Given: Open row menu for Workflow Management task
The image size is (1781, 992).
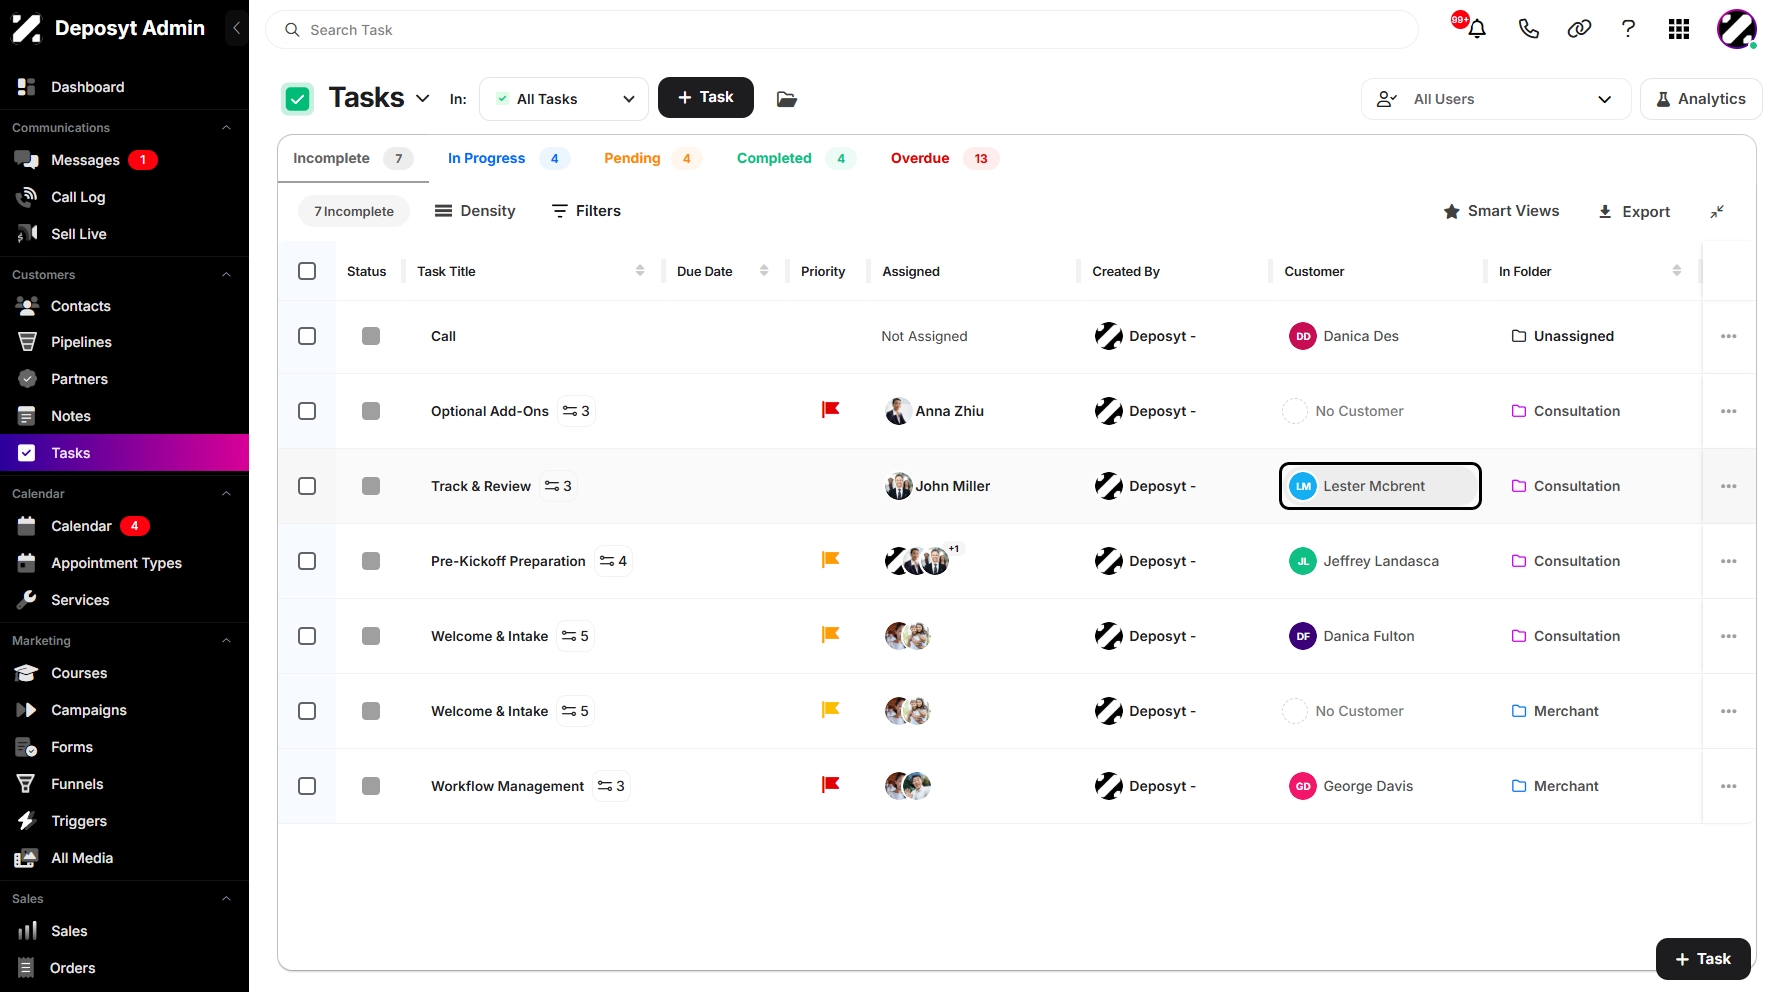Looking at the screenshot, I should pos(1729,786).
